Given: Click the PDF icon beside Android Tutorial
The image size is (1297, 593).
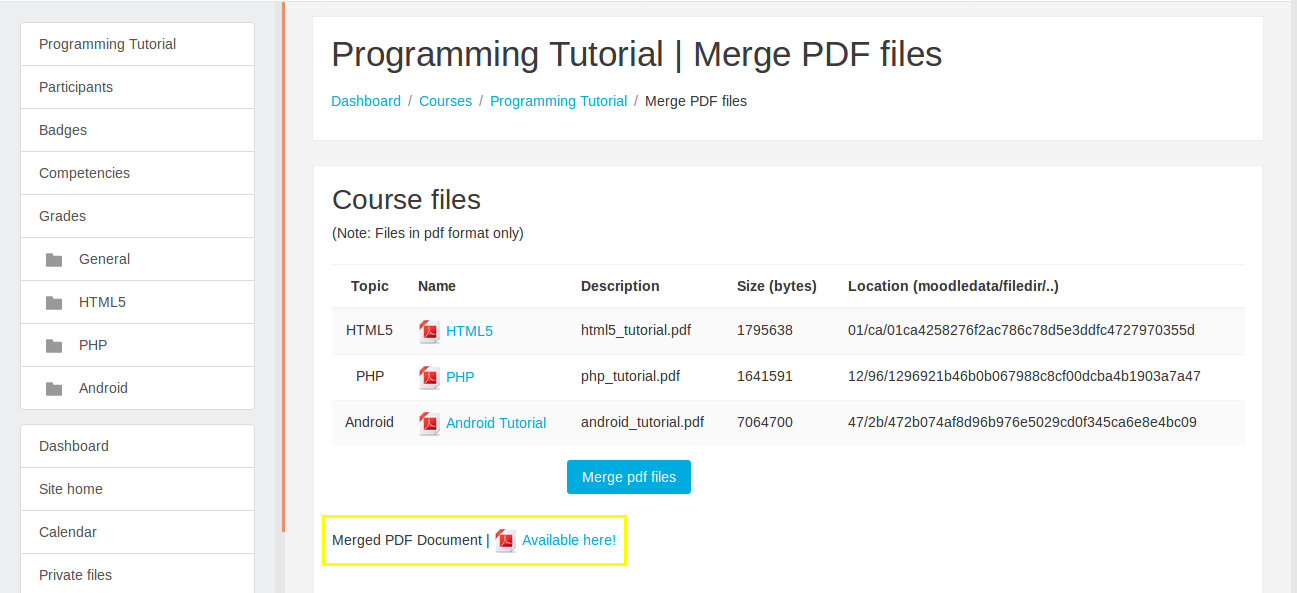Looking at the screenshot, I should pyautogui.click(x=429, y=423).
